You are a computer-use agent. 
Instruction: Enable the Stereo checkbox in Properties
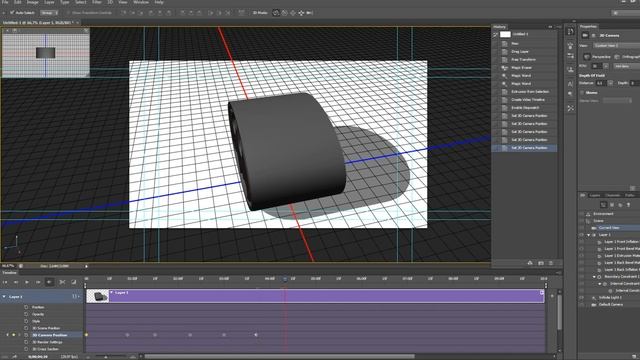[x=582, y=93]
